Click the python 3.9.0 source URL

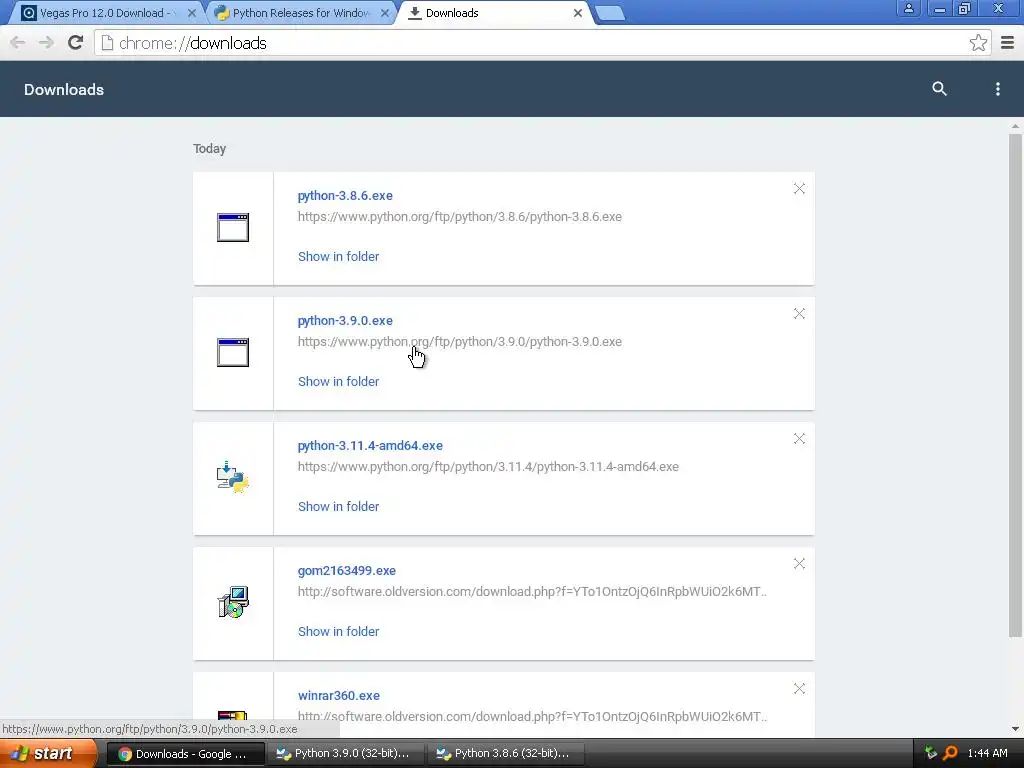tap(460, 342)
